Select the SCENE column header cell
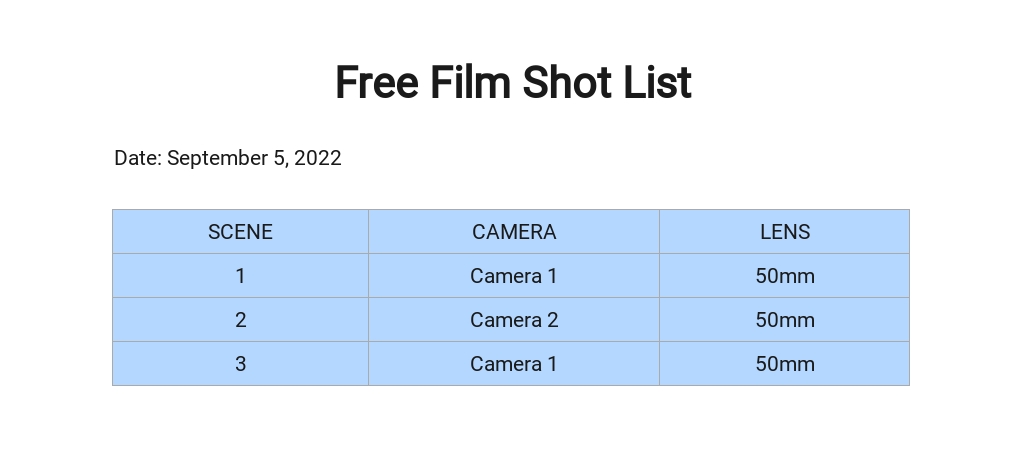This screenshot has height=476, width=1024. click(x=240, y=232)
